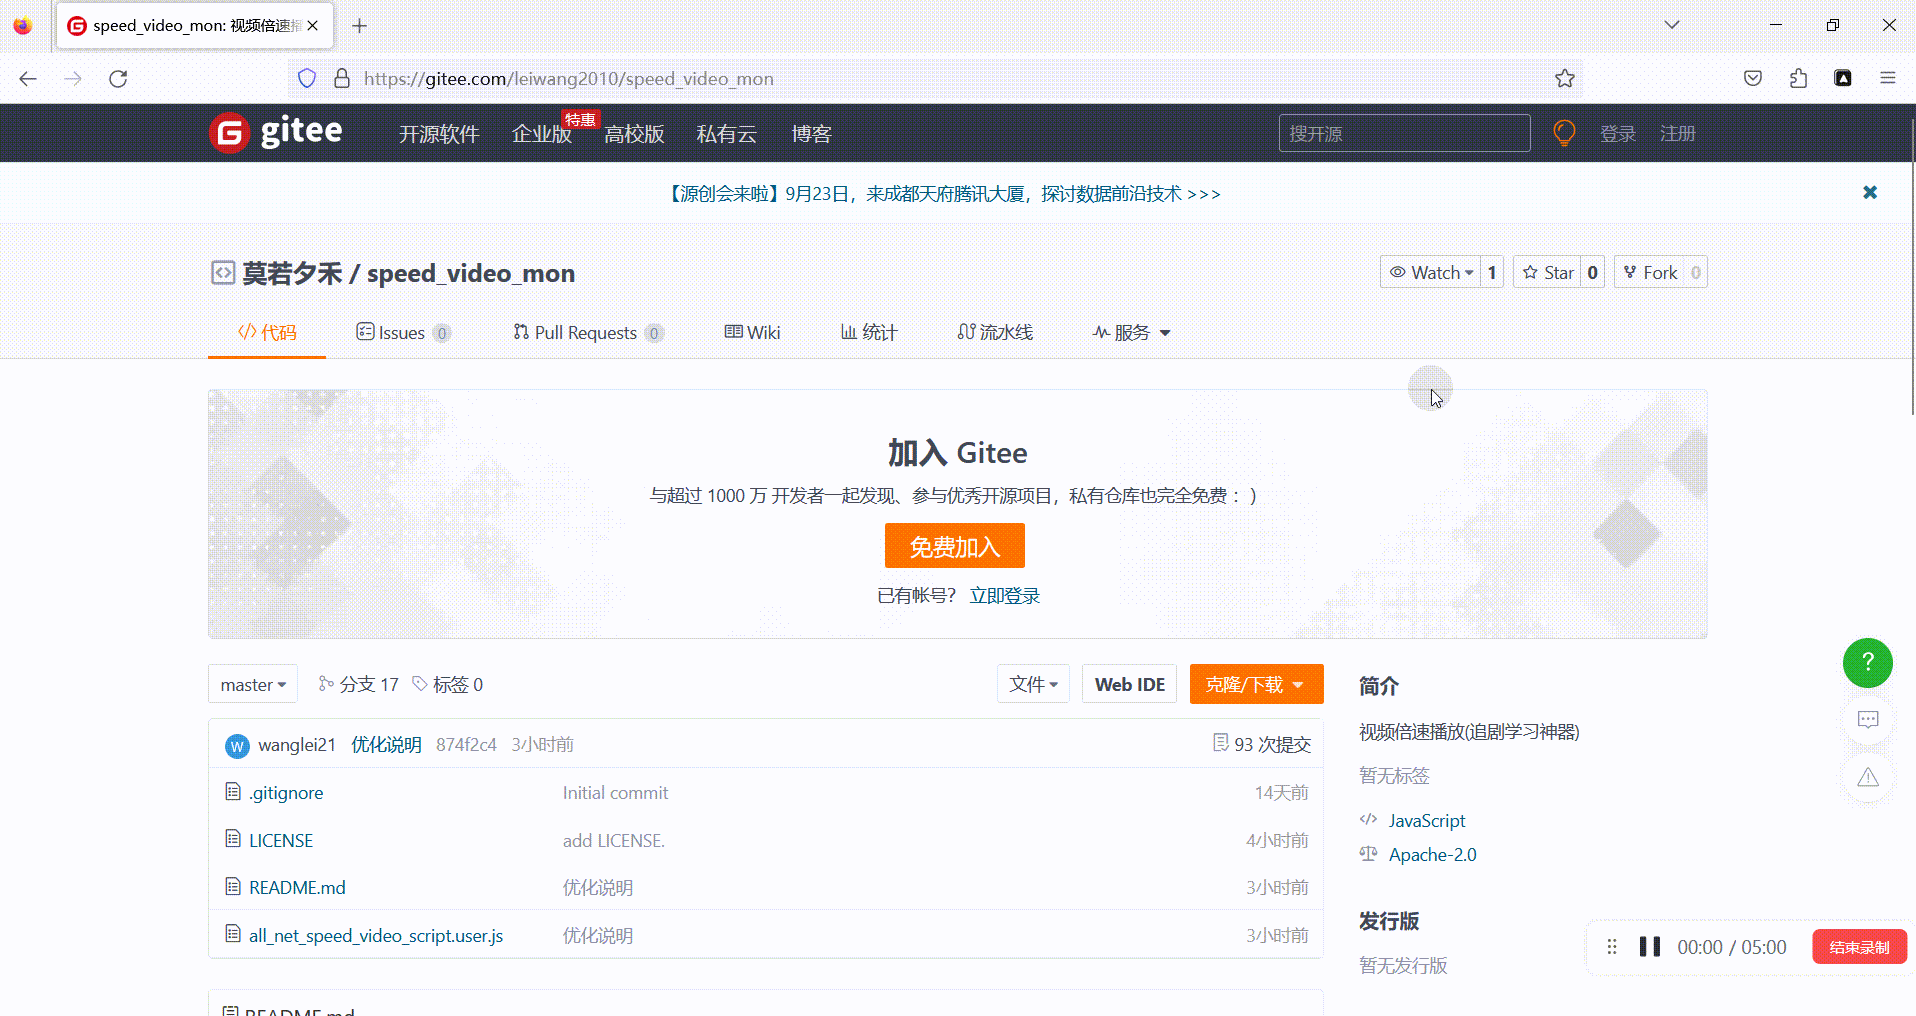Open a new browser tab

(360, 26)
